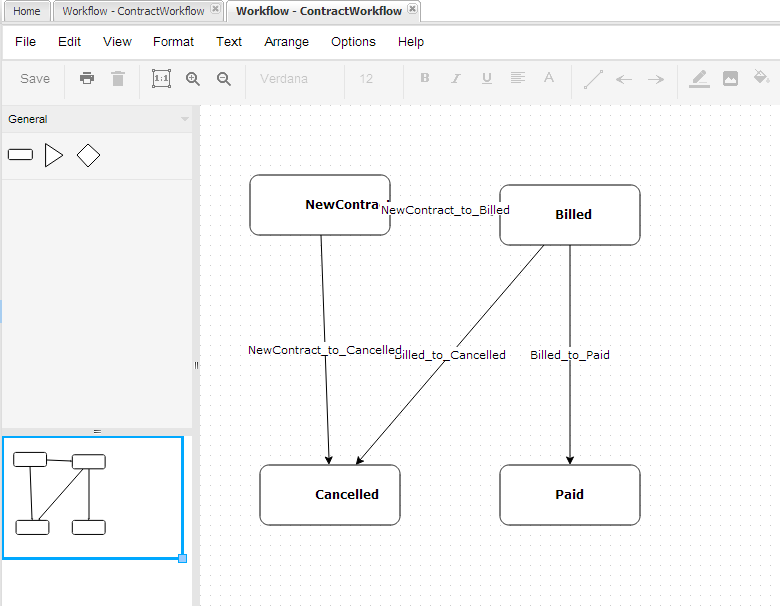
Task: Click the line color pencil icon
Action: pyautogui.click(x=699, y=79)
